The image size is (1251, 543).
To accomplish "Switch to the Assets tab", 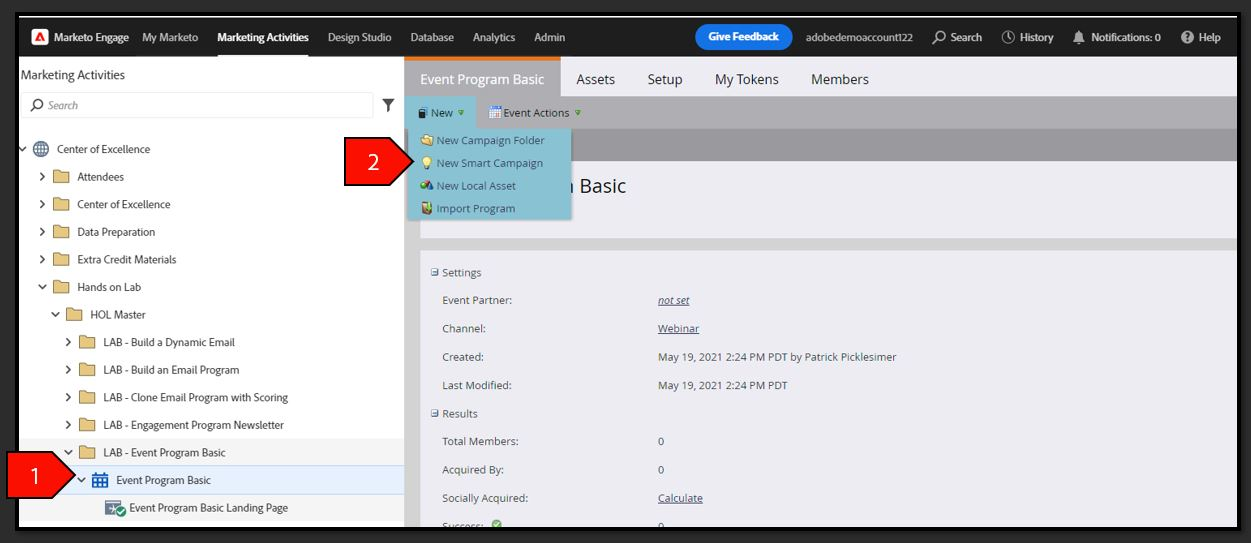I will [596, 79].
